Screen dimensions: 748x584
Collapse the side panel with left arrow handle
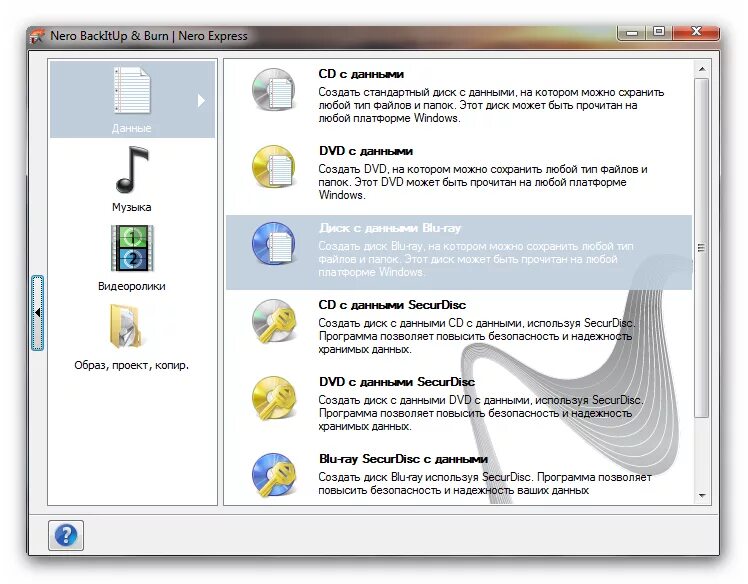coord(38,313)
